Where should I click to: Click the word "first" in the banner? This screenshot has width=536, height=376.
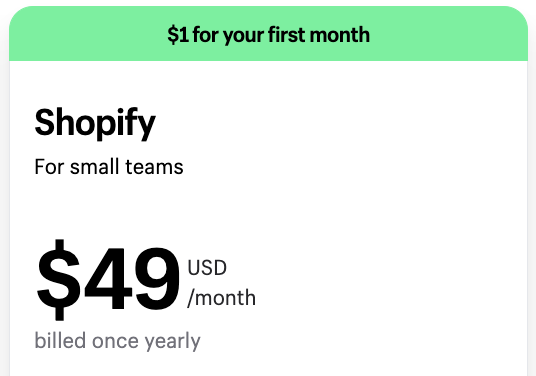tap(286, 34)
